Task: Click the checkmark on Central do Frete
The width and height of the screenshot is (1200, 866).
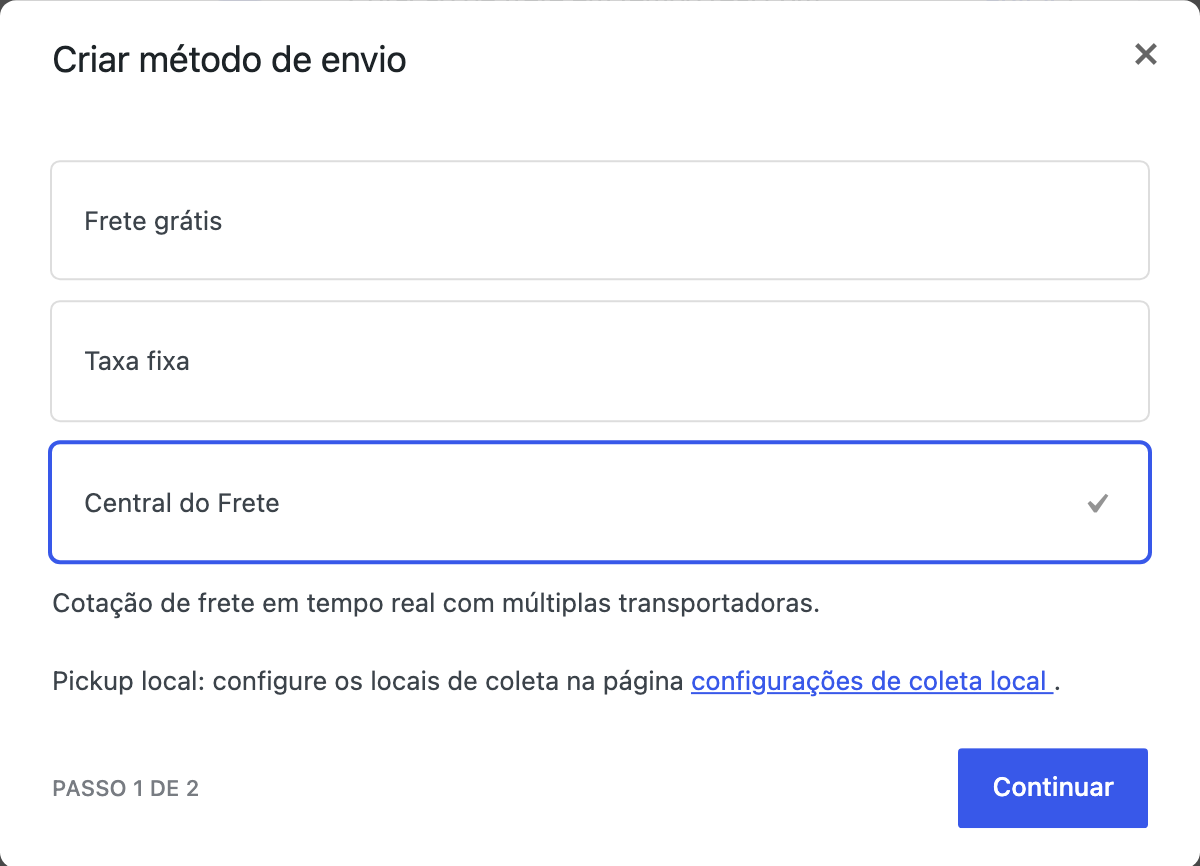Action: pyautogui.click(x=1098, y=503)
